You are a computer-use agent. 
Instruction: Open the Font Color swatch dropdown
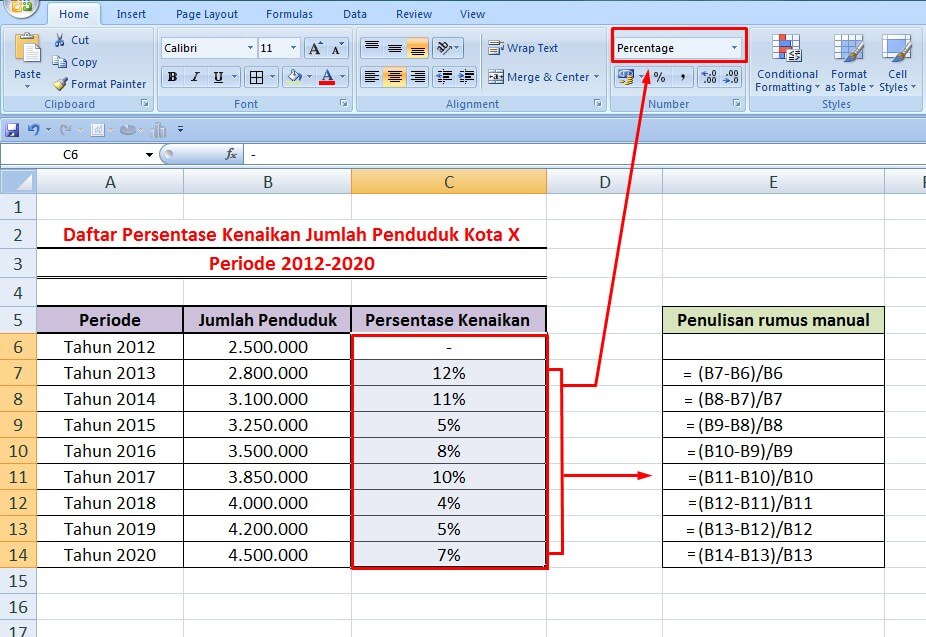coord(340,77)
